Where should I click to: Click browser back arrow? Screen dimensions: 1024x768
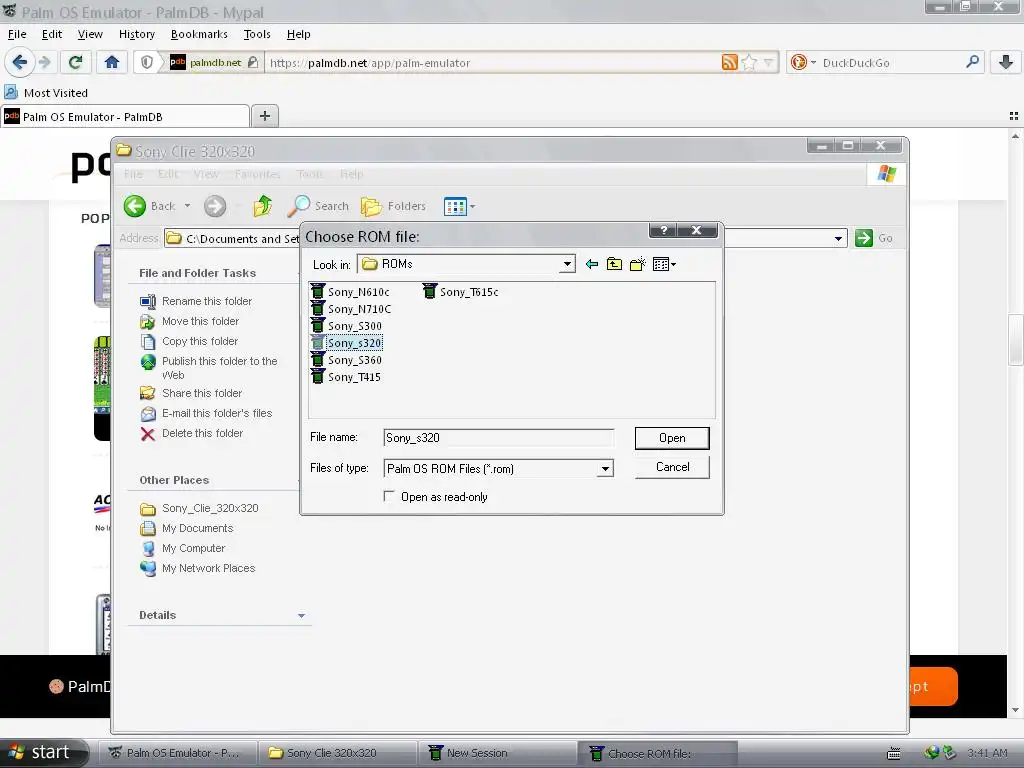pyautogui.click(x=19, y=63)
